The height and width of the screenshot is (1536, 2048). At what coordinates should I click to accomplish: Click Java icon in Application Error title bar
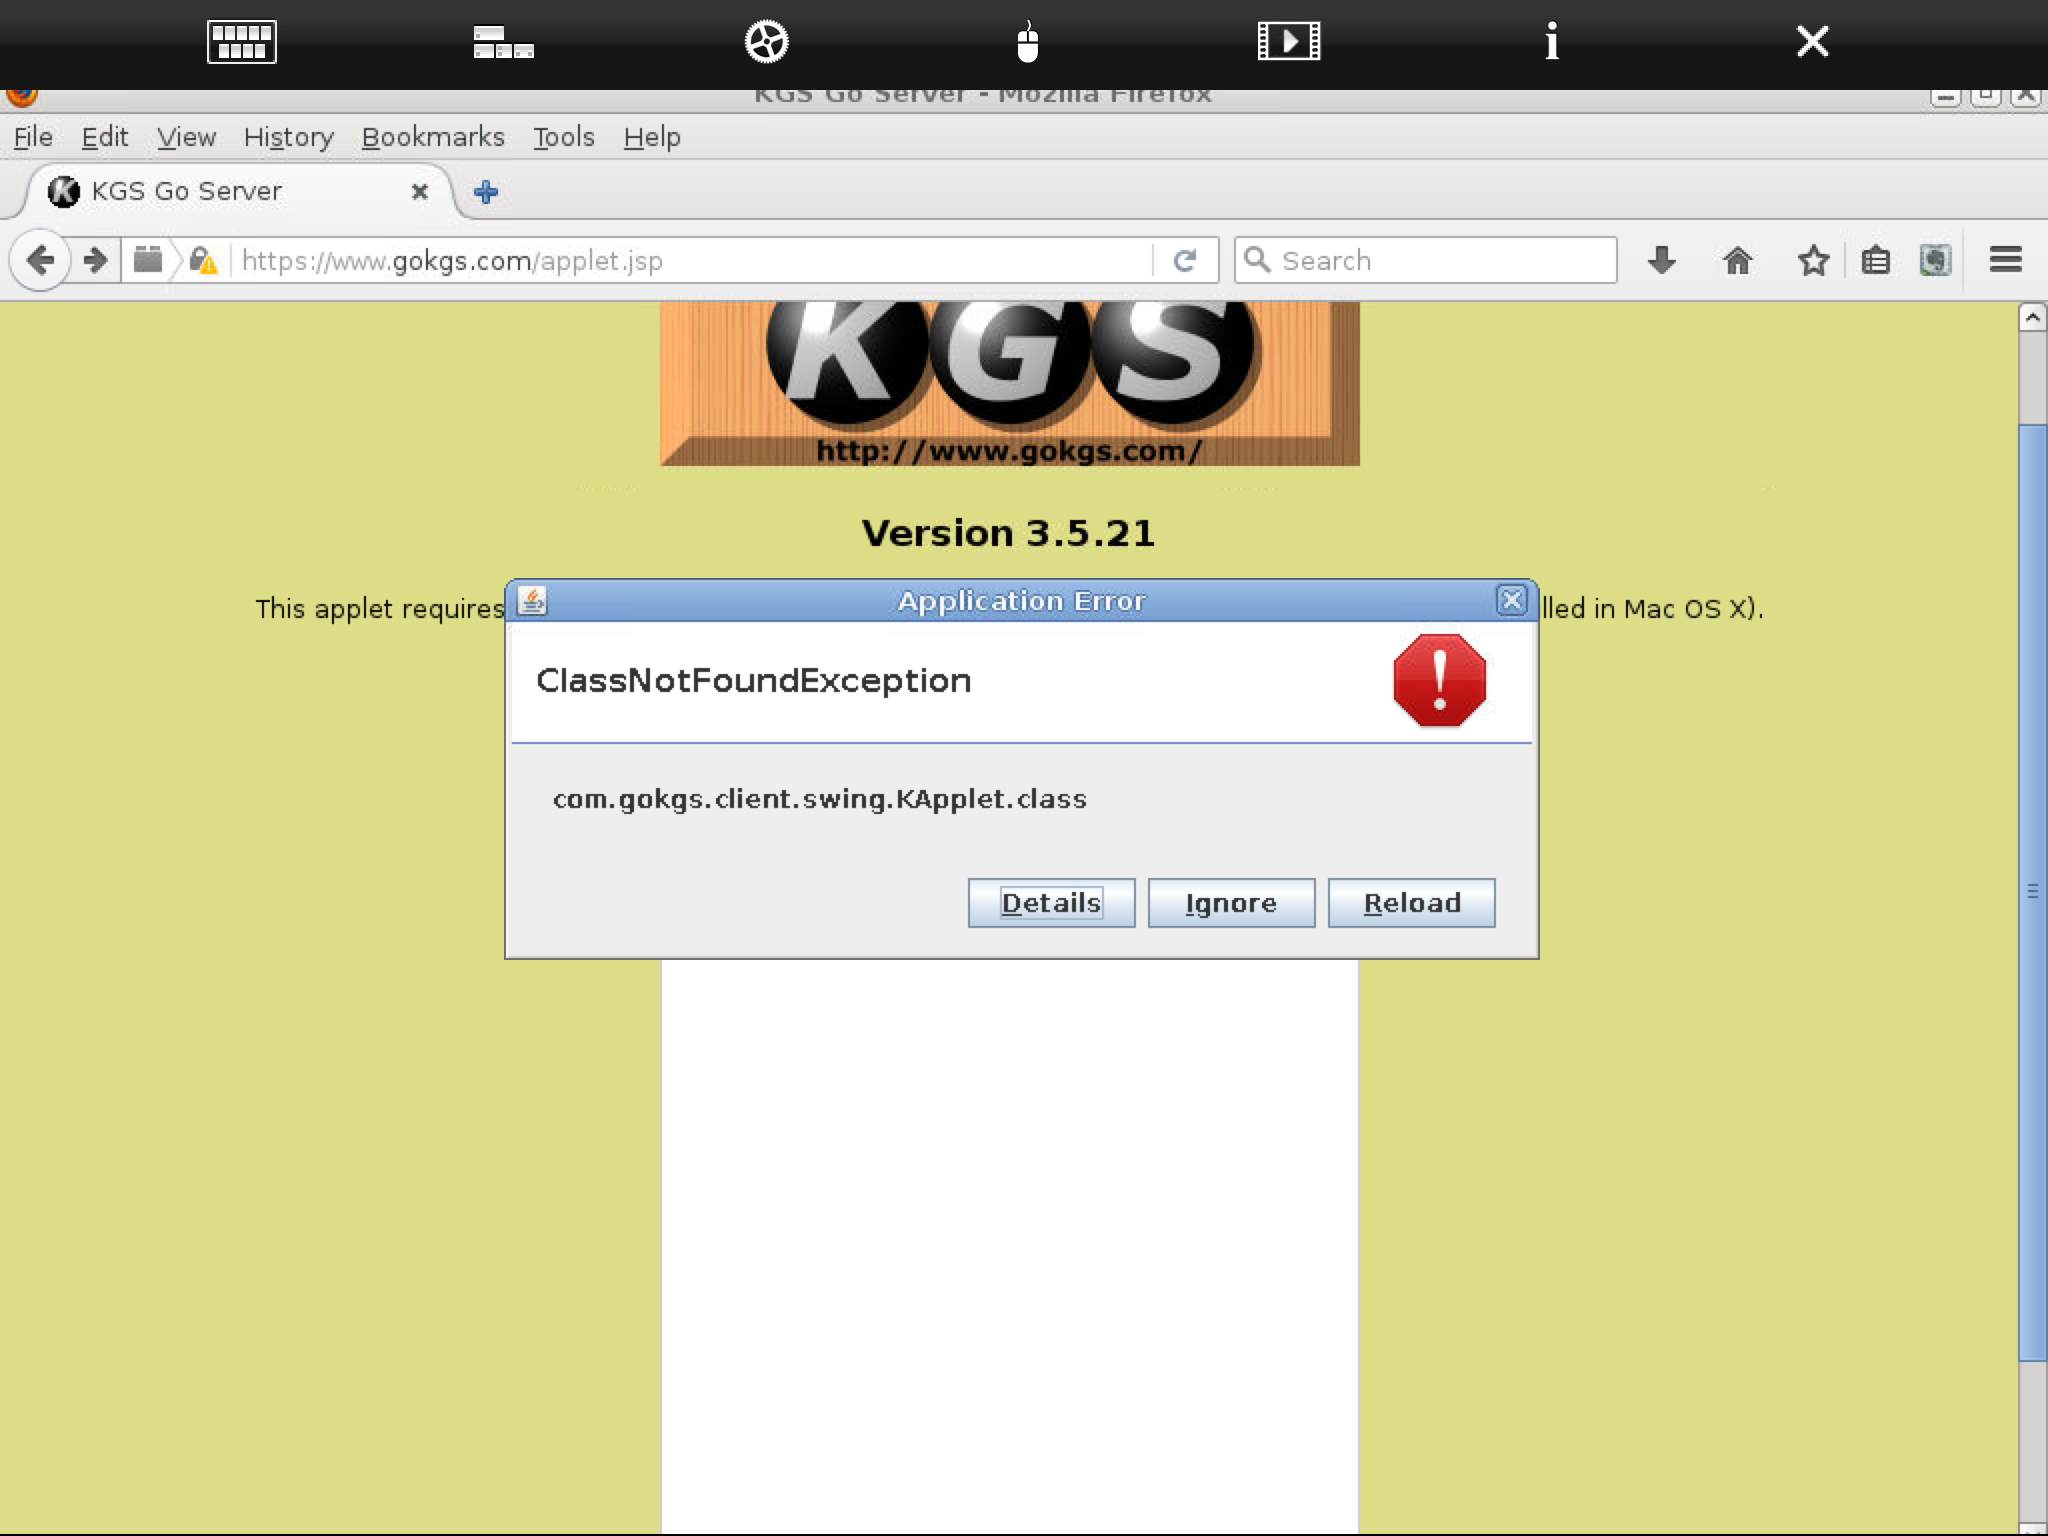click(x=532, y=600)
